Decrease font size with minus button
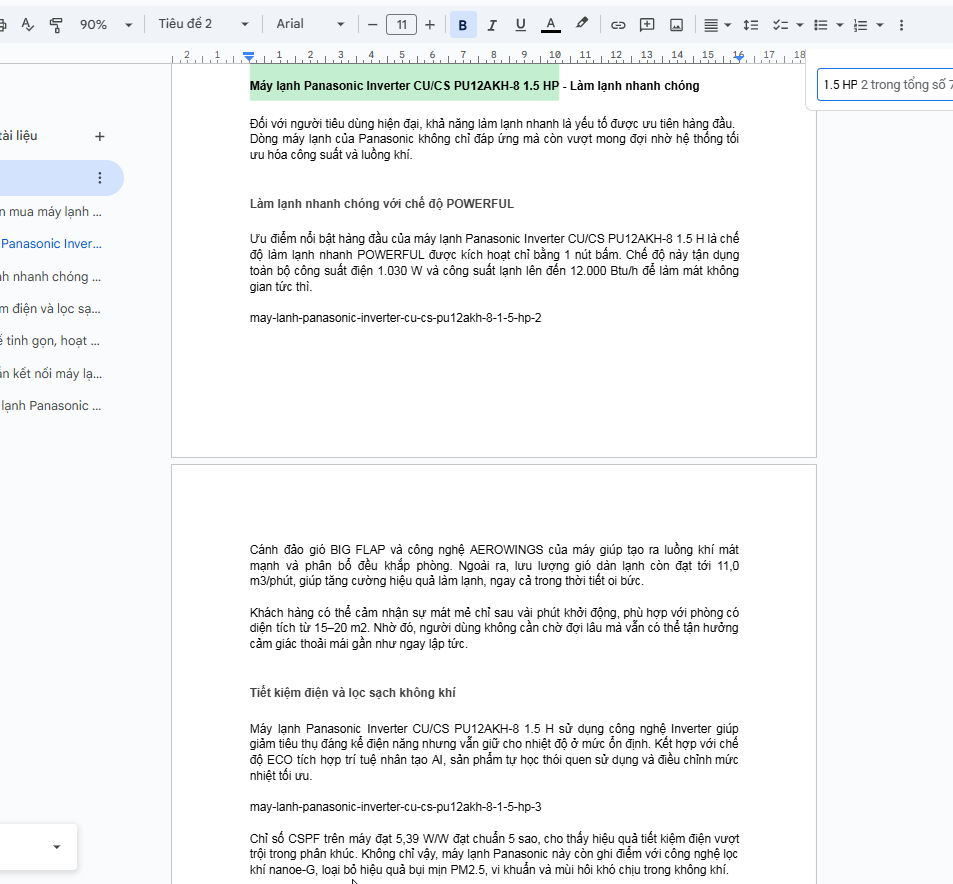Screen dimensions: 953x884 click(x=373, y=25)
